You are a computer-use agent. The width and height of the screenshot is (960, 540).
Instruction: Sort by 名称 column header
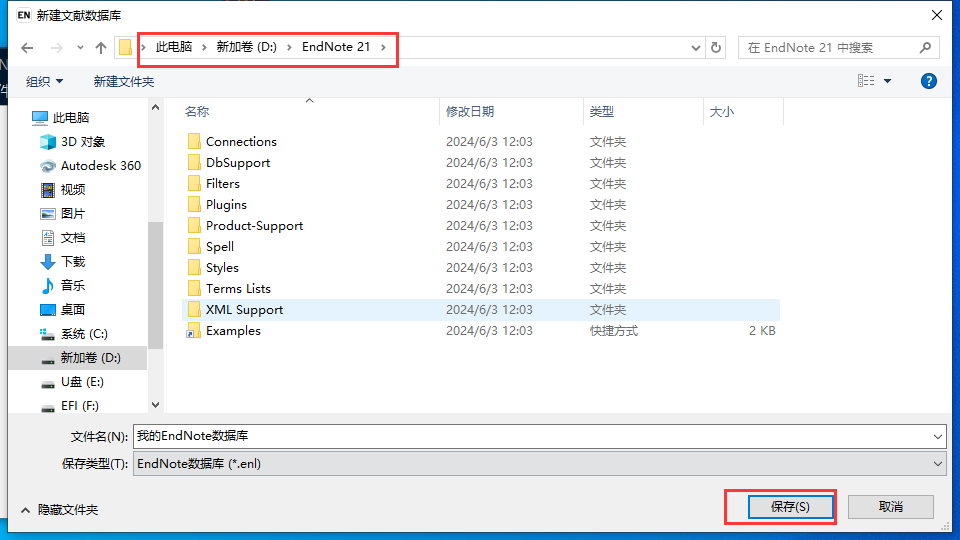point(197,111)
